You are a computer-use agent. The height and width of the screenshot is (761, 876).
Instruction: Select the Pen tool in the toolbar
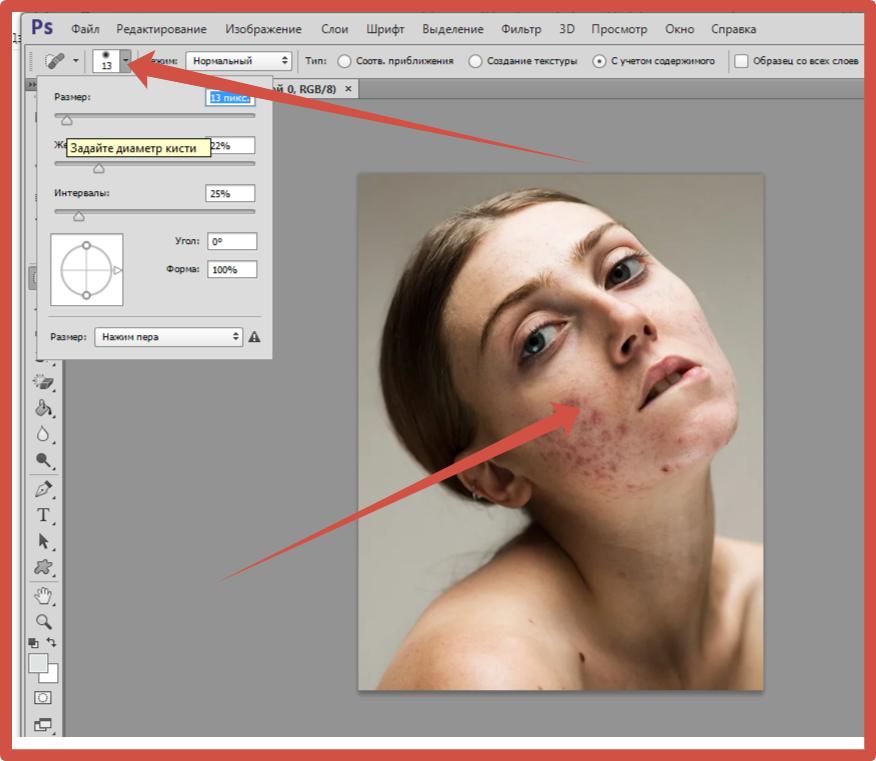click(x=43, y=489)
